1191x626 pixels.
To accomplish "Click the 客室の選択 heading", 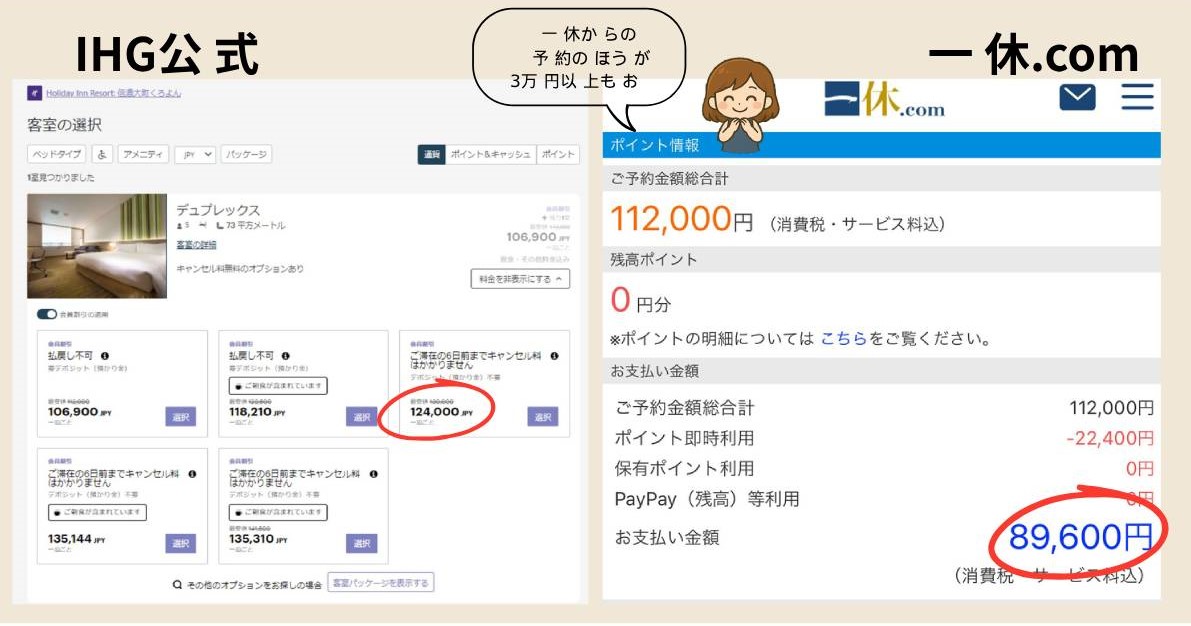I will 65,125.
